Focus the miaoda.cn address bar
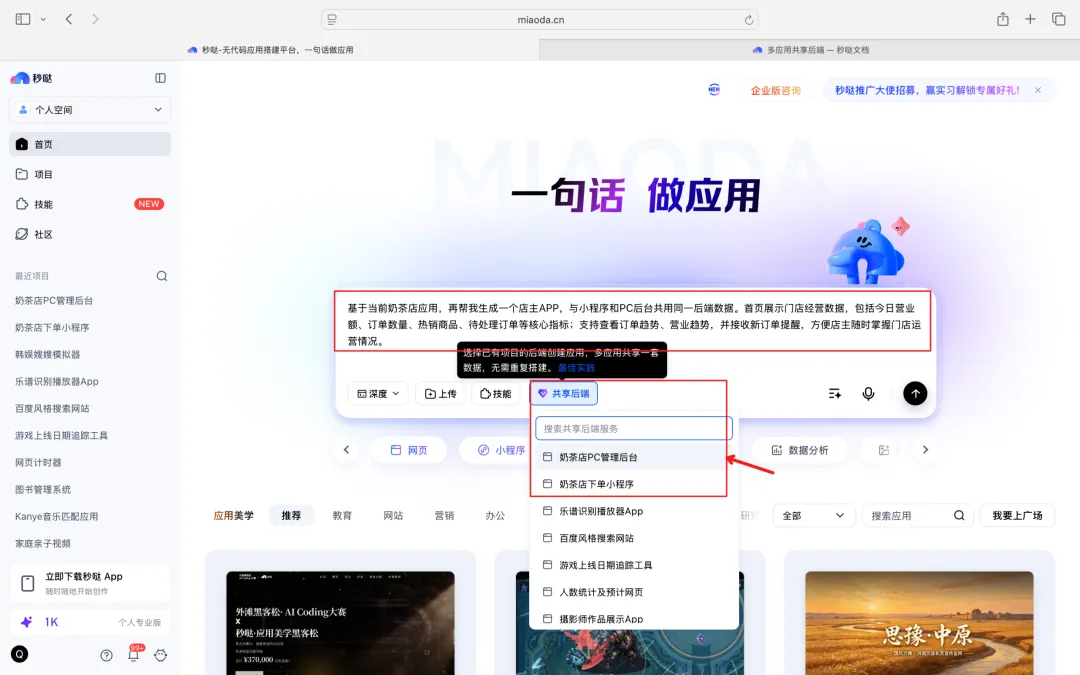 tap(540, 20)
